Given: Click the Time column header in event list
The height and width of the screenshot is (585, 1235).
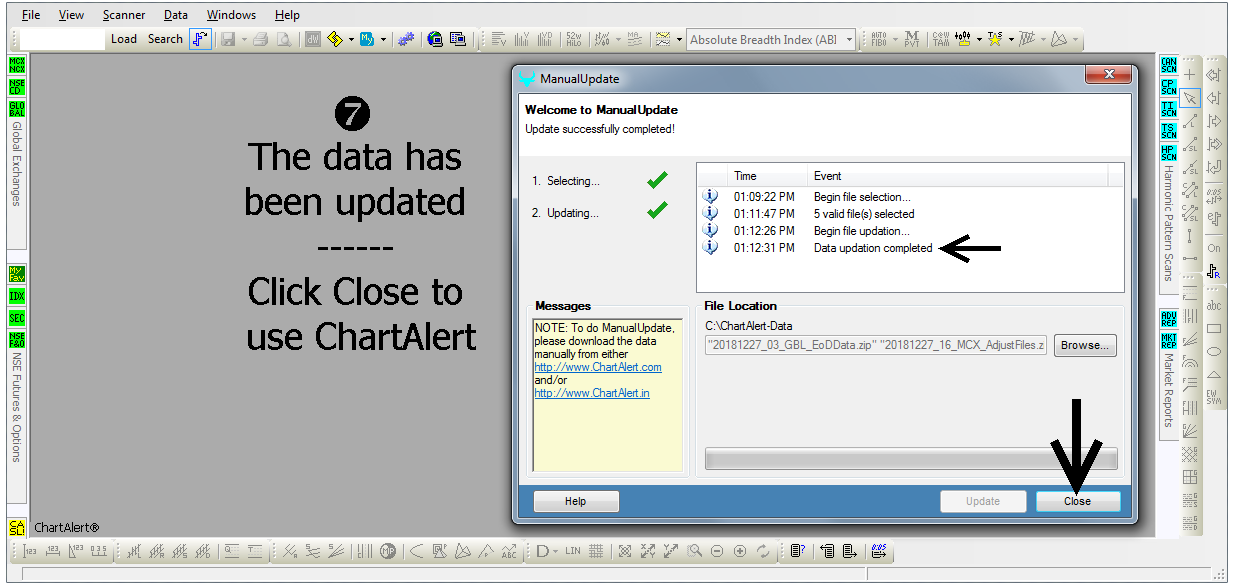Looking at the screenshot, I should (x=766, y=176).
